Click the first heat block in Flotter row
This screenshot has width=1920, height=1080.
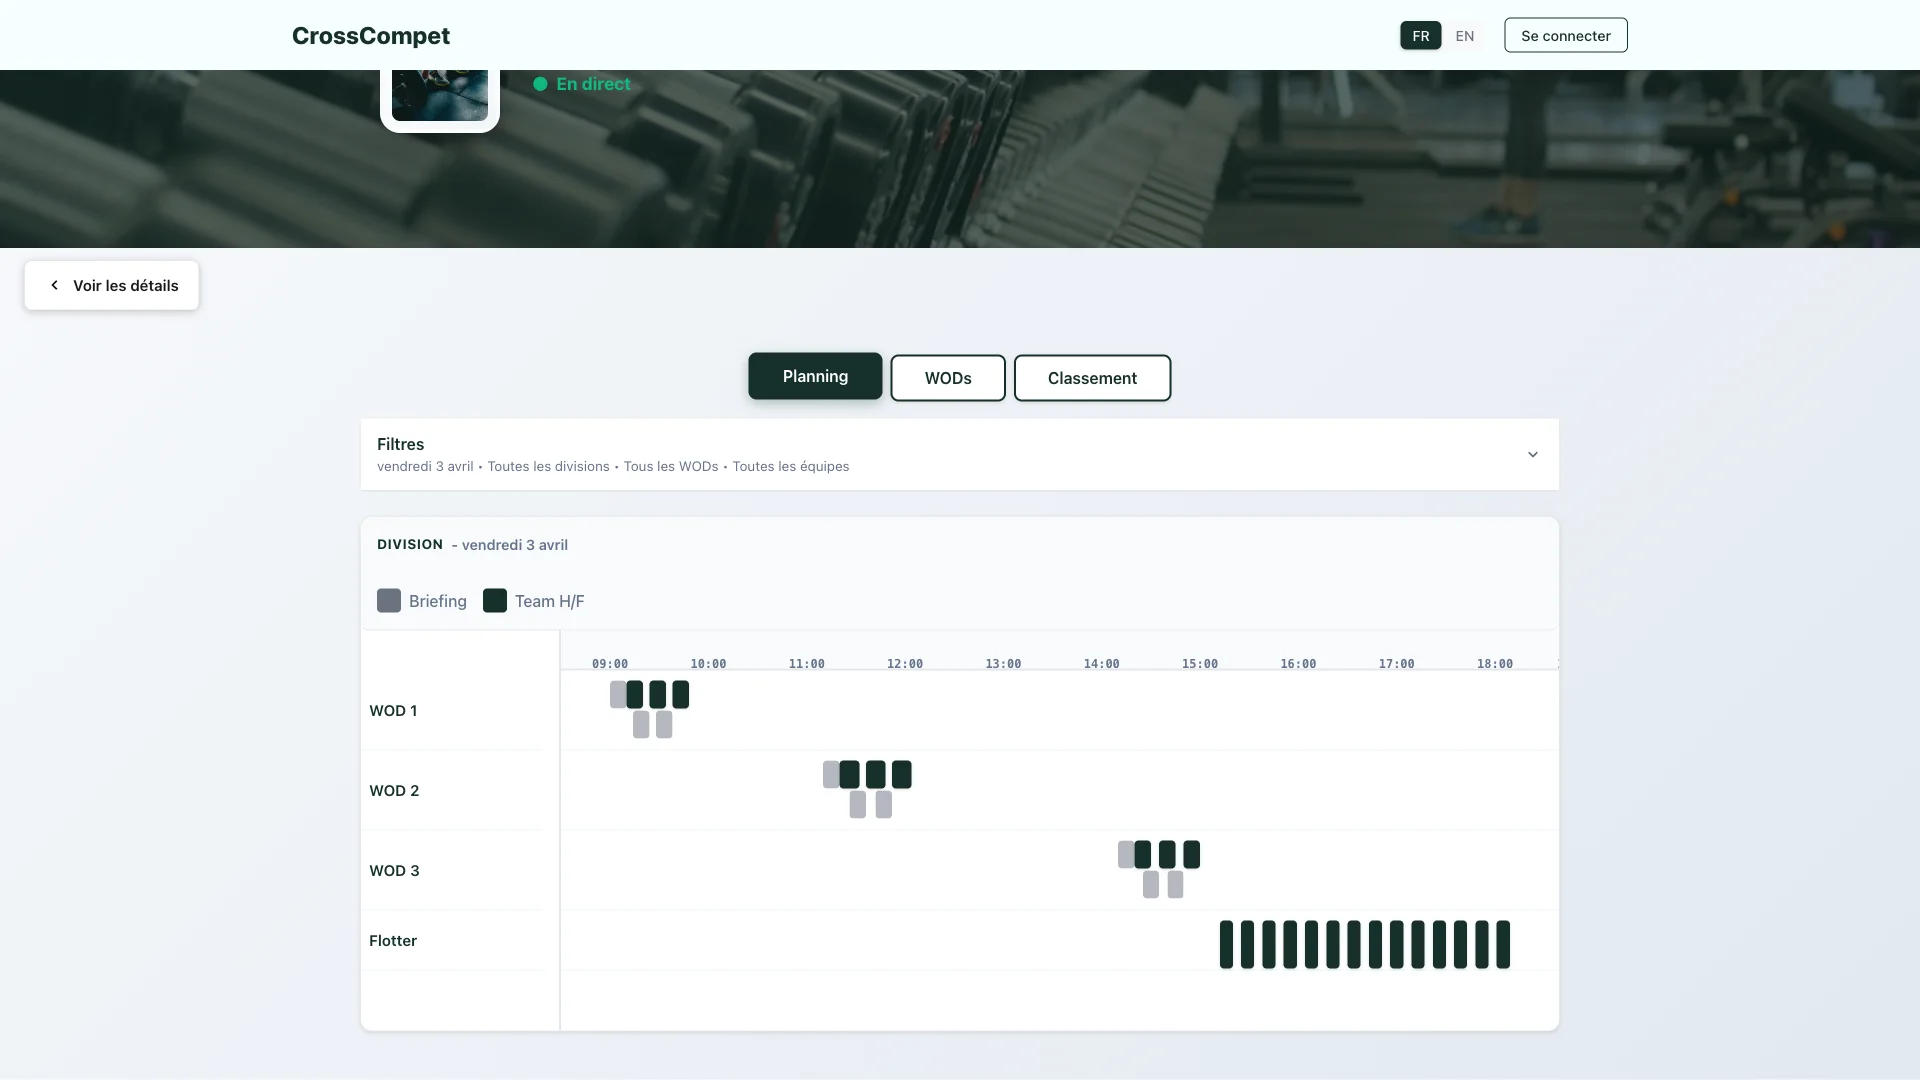coord(1226,944)
